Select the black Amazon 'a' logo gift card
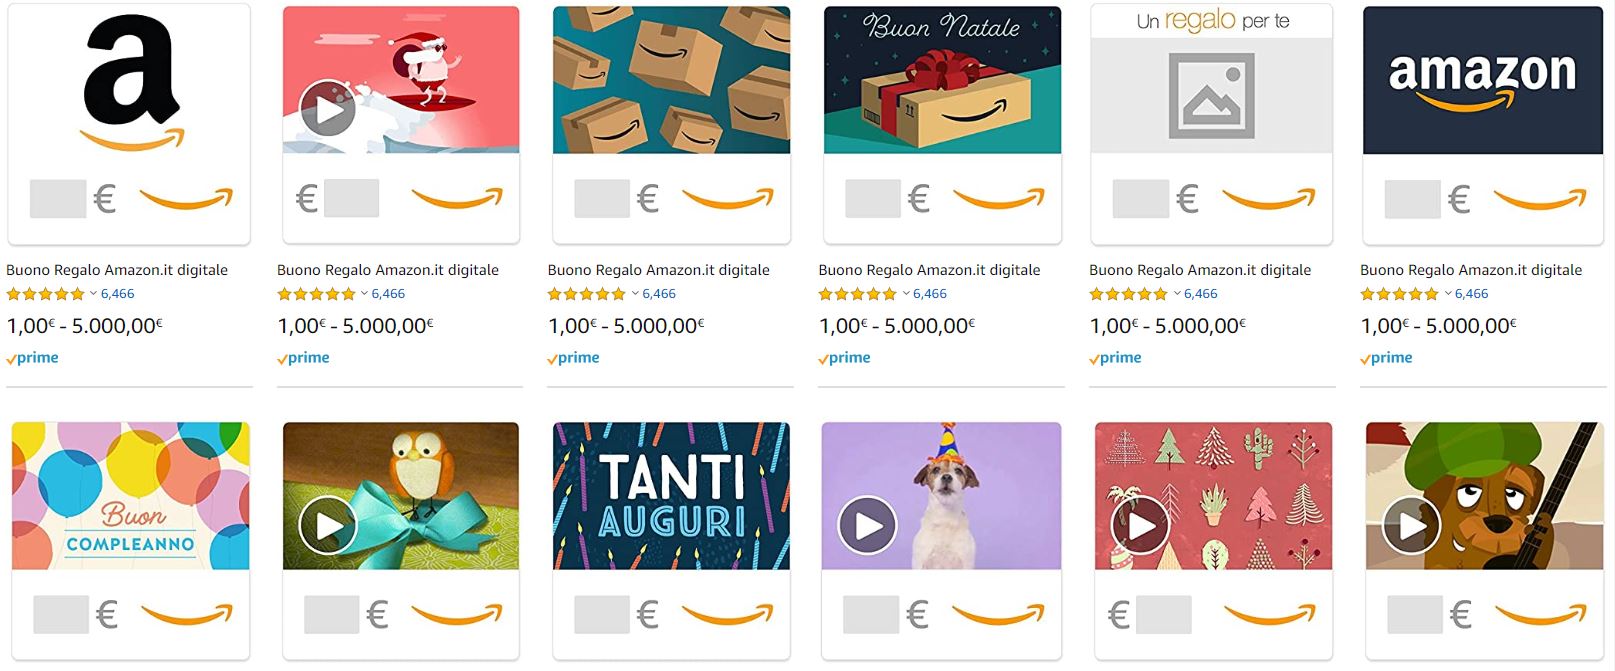Screen dimensions: 1615x671 coord(129,124)
